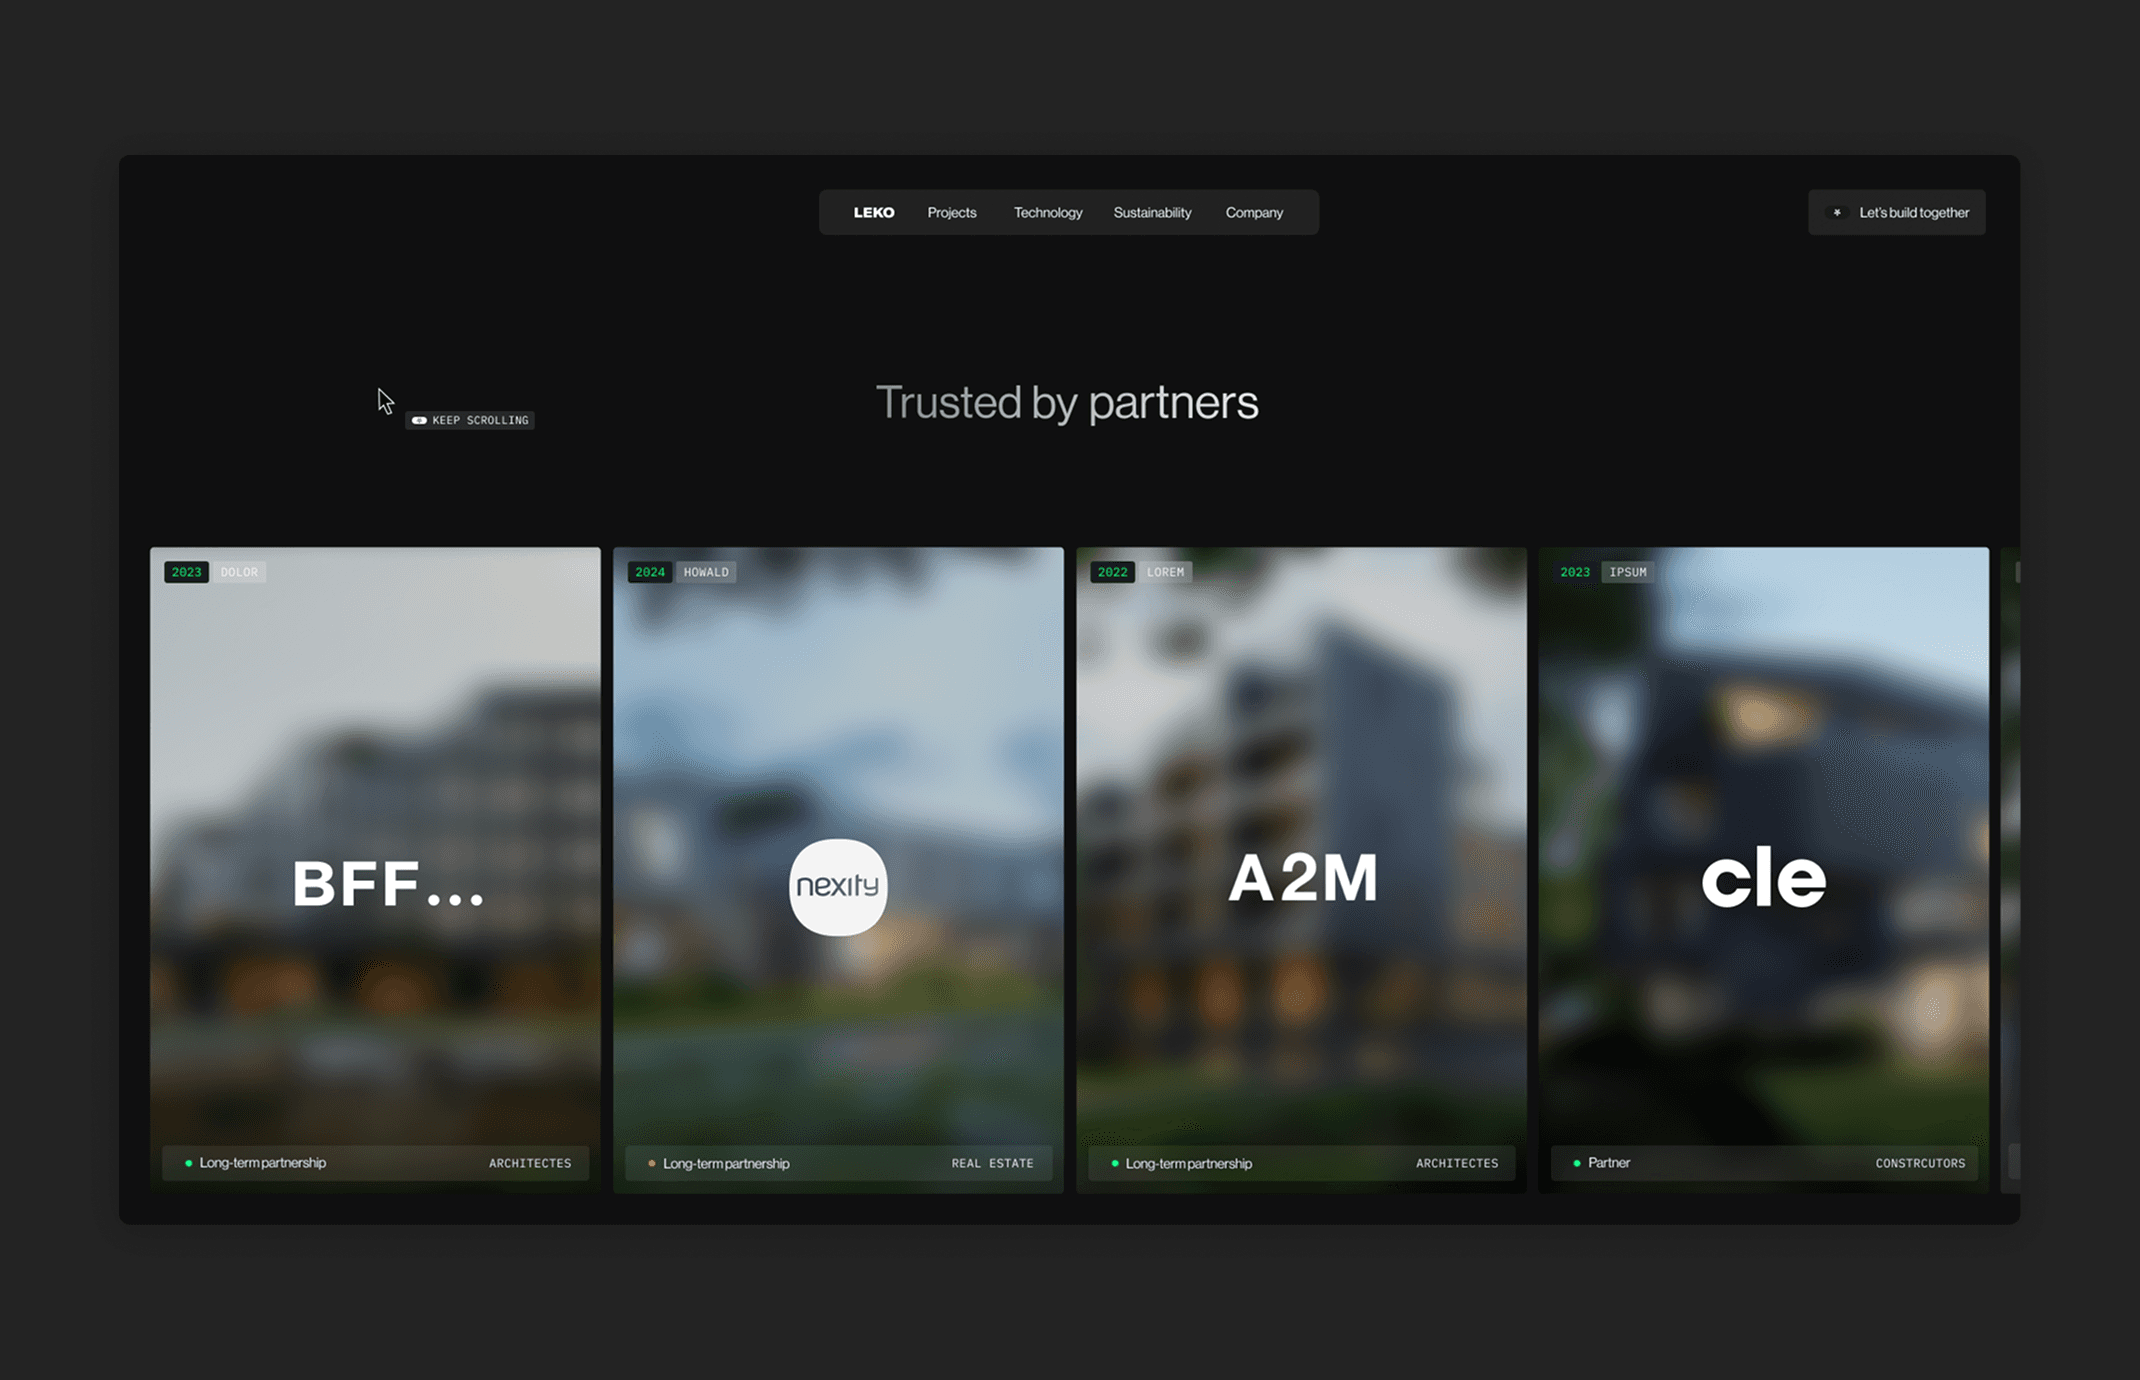Click the BFF... logo text
The width and height of the screenshot is (2140, 1380).
tap(388, 884)
